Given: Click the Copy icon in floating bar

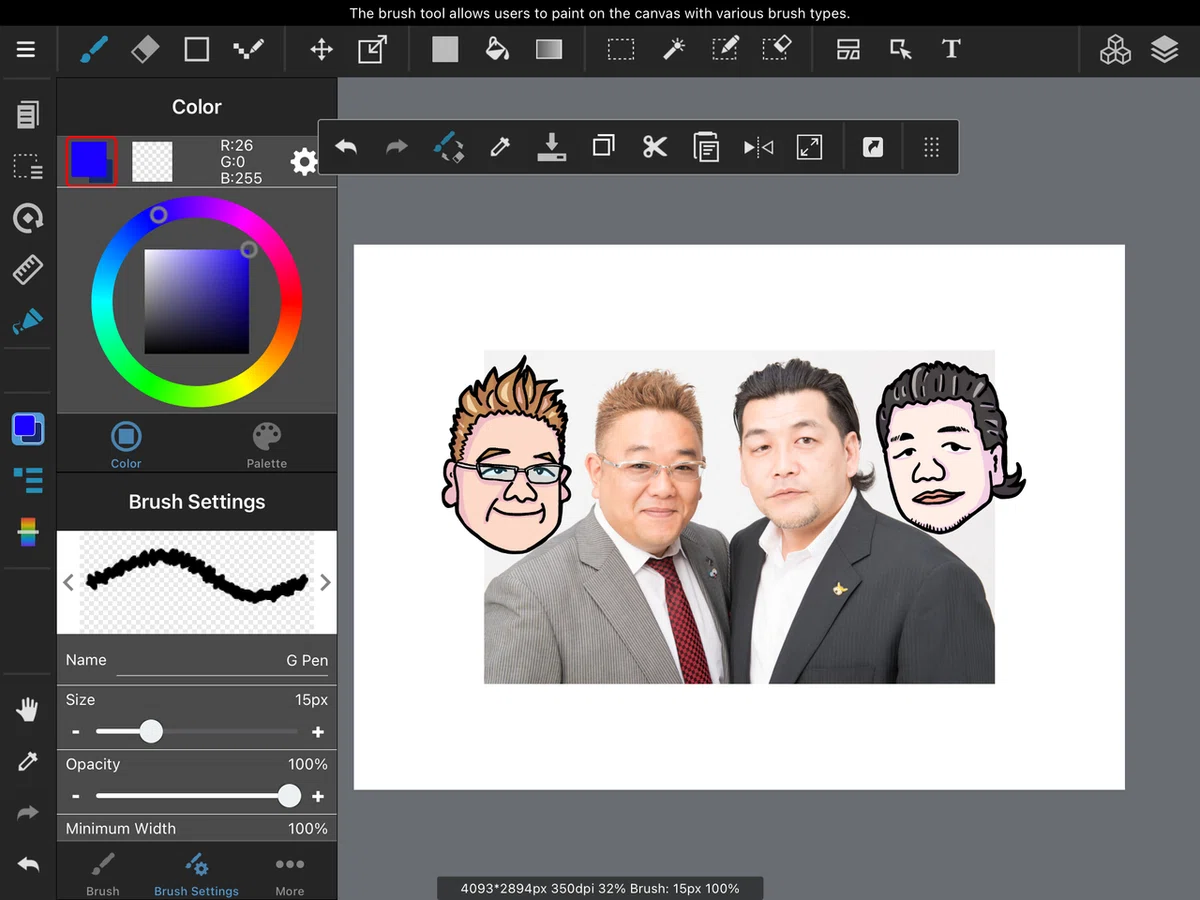Looking at the screenshot, I should coord(603,147).
